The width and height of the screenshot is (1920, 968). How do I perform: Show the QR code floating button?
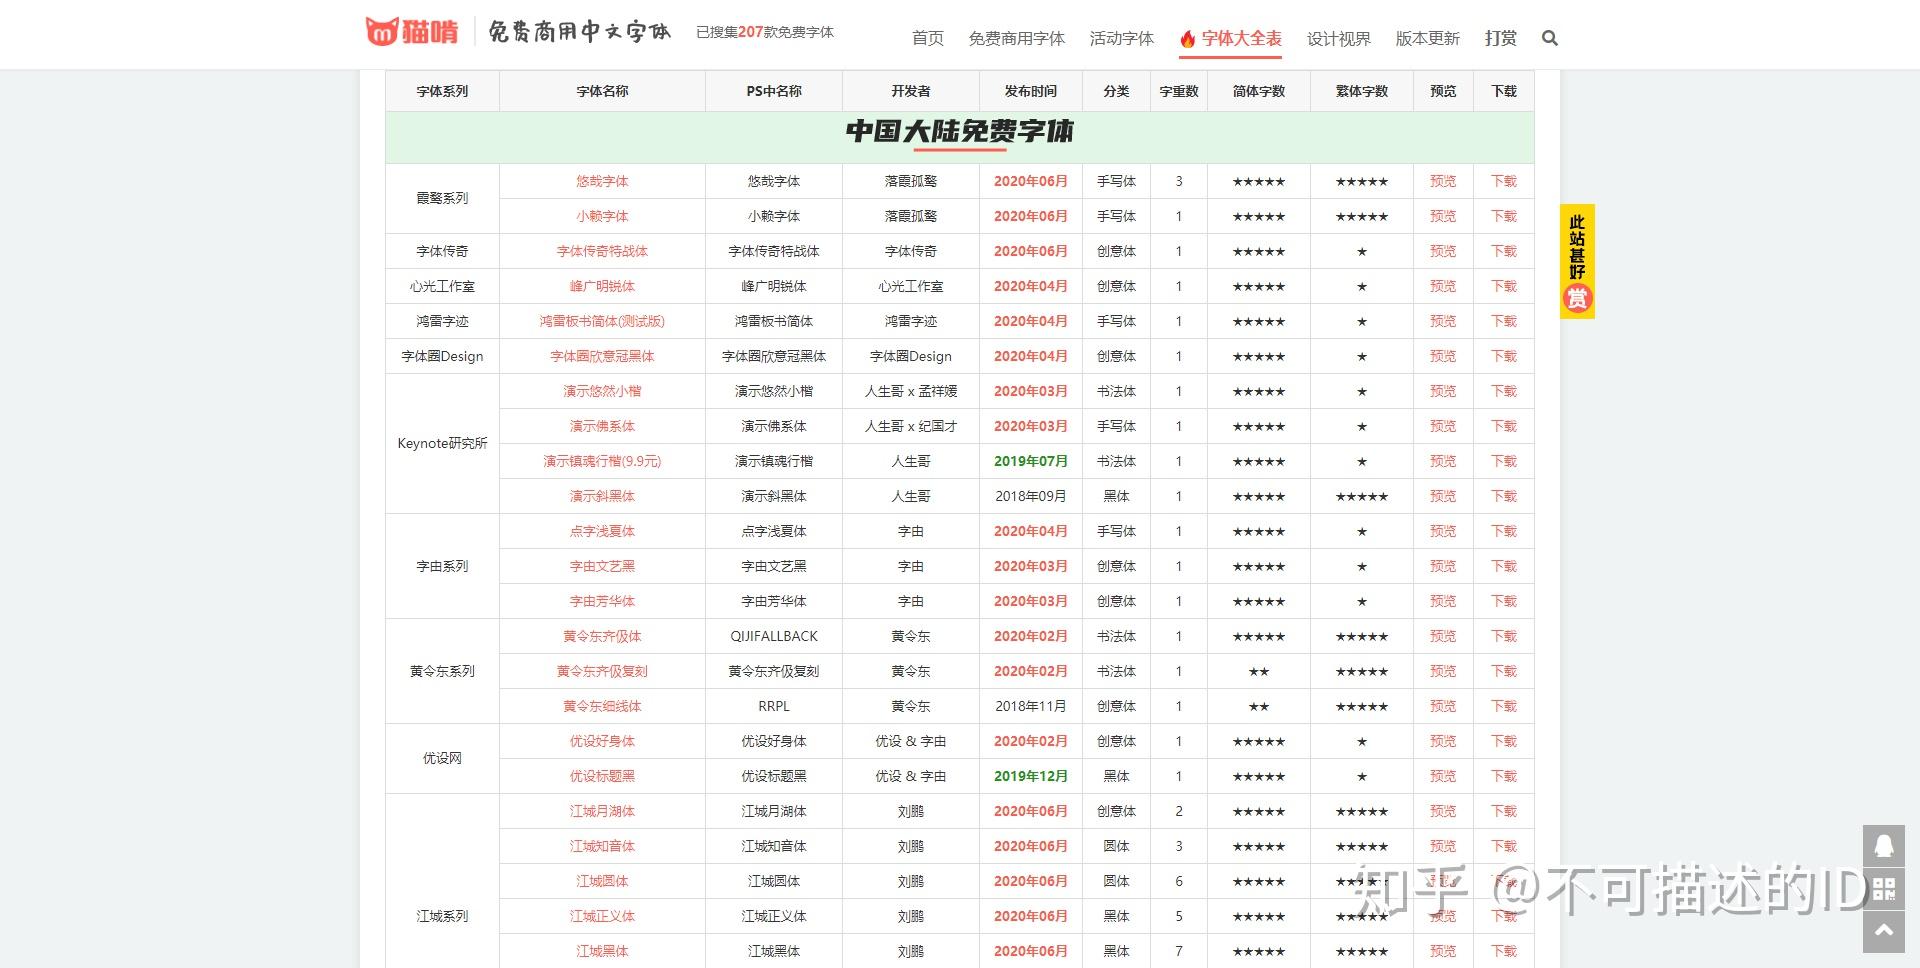coord(1884,889)
